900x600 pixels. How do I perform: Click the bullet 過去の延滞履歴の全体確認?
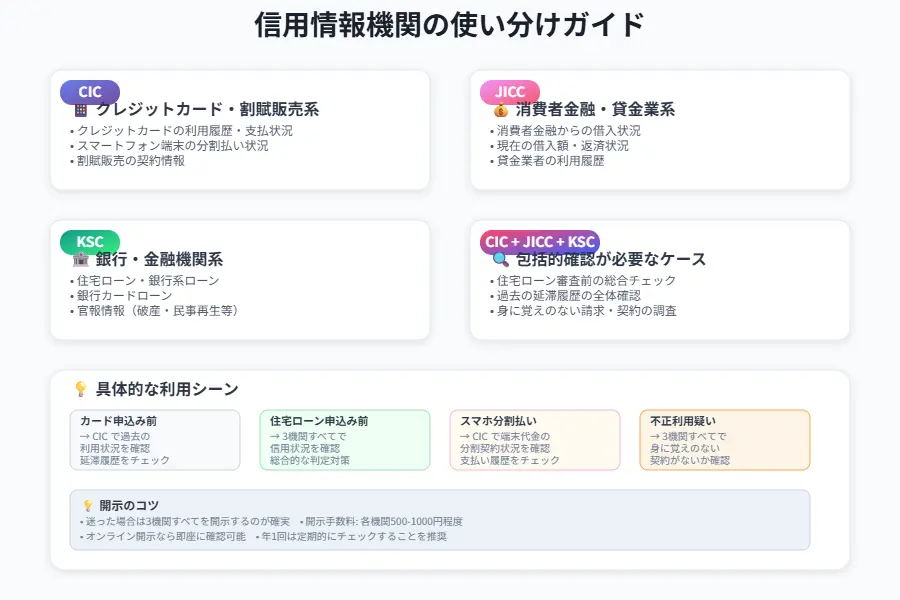(x=565, y=296)
